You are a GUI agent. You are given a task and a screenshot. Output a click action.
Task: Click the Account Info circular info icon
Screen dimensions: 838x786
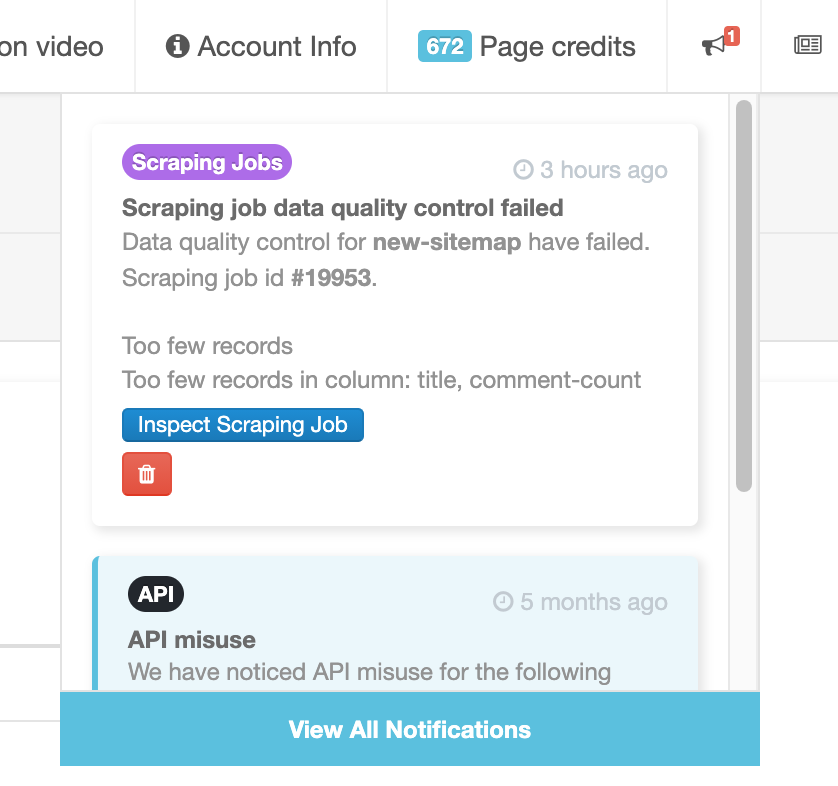pyautogui.click(x=176, y=45)
